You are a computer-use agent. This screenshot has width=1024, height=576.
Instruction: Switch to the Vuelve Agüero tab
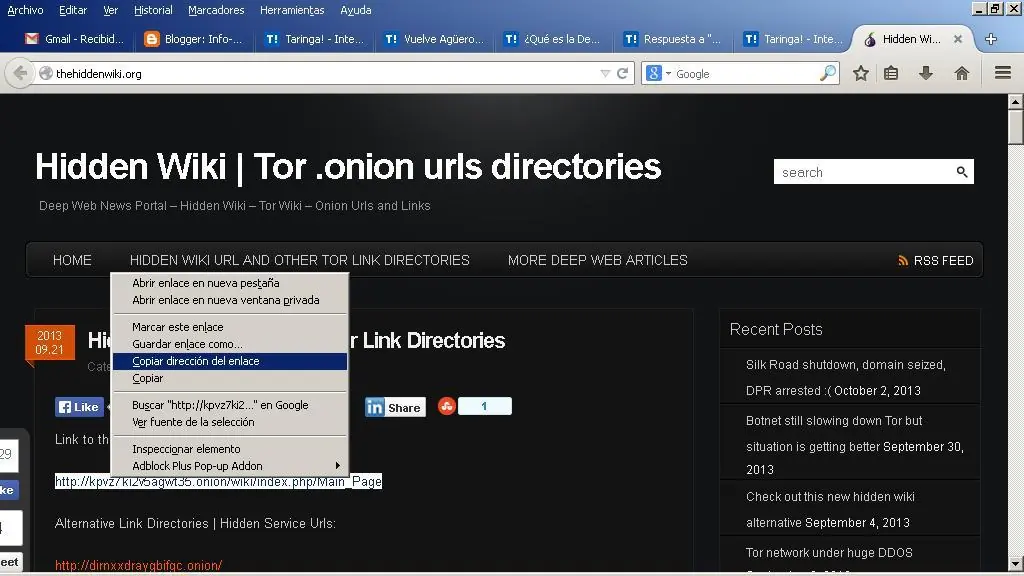point(434,39)
